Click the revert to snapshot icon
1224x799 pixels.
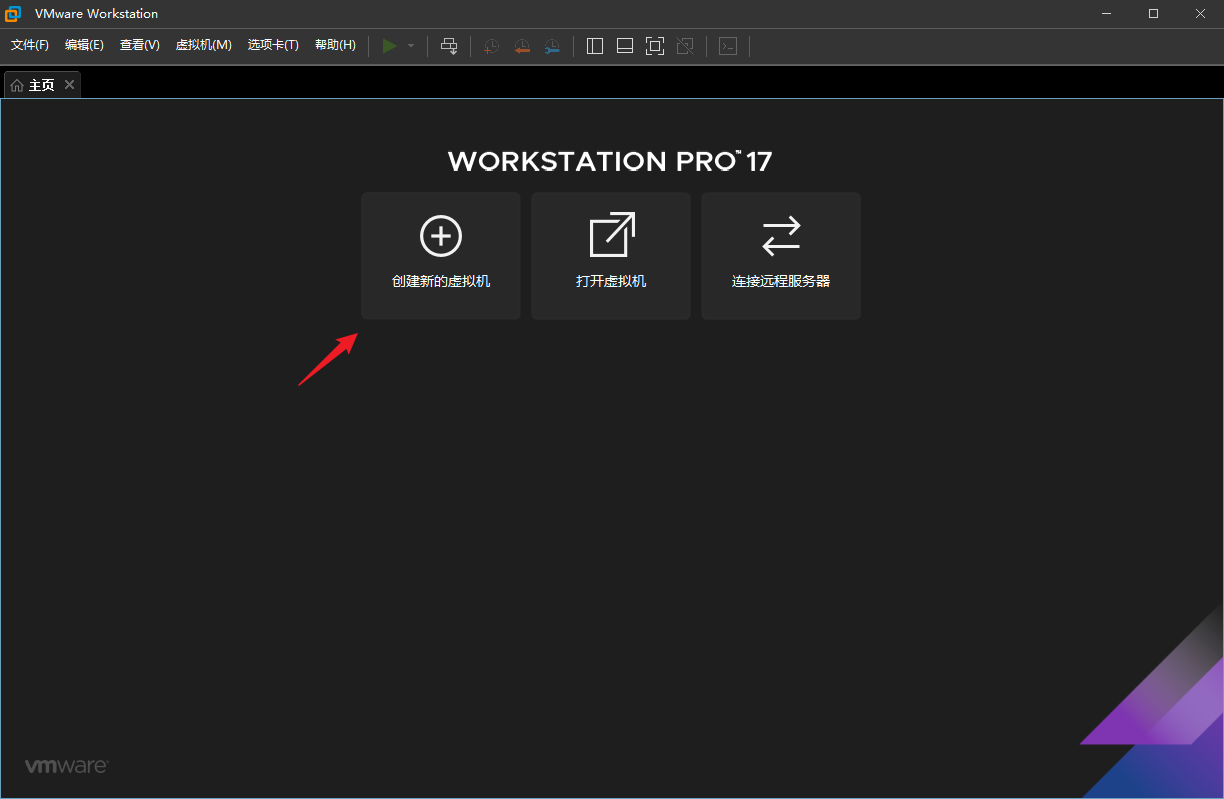point(522,46)
